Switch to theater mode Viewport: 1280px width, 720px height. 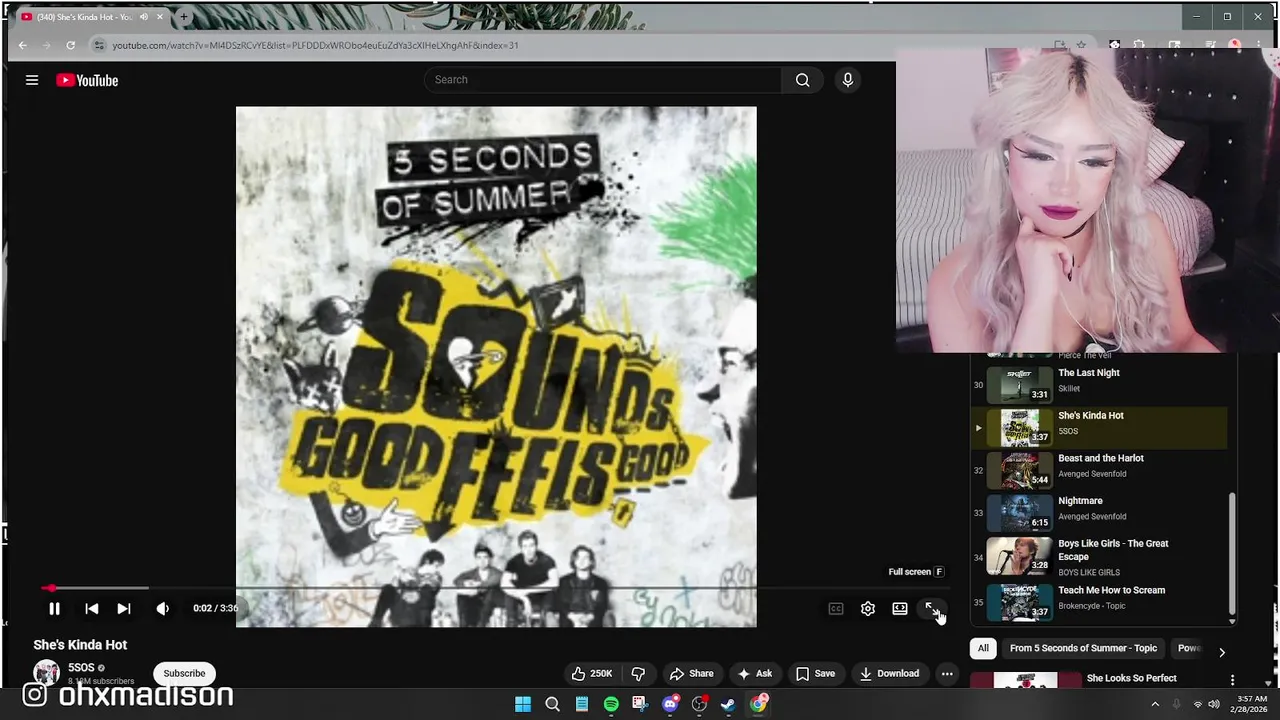tap(900, 608)
